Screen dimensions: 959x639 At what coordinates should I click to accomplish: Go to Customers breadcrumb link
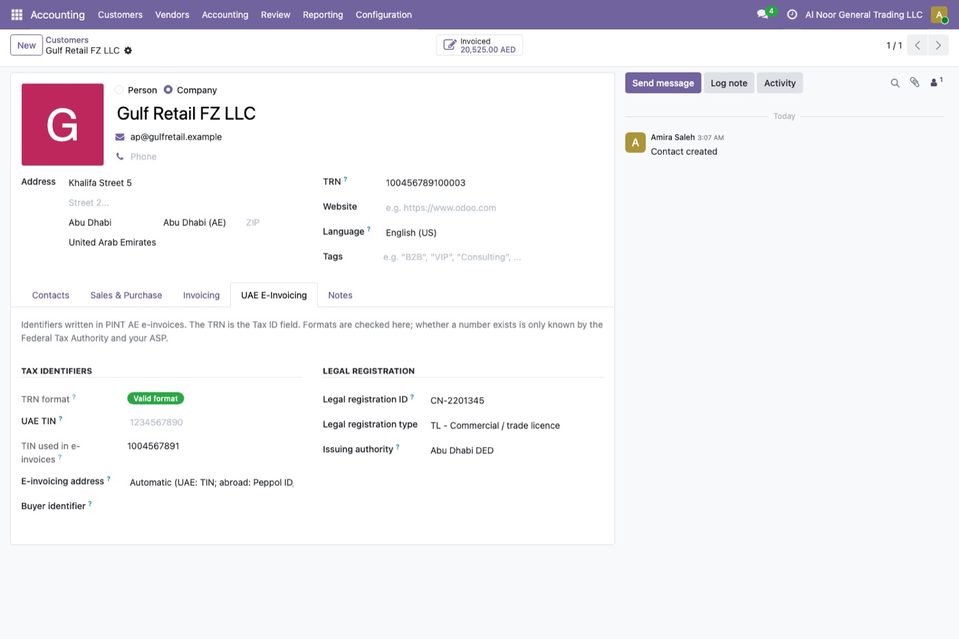[x=67, y=40]
